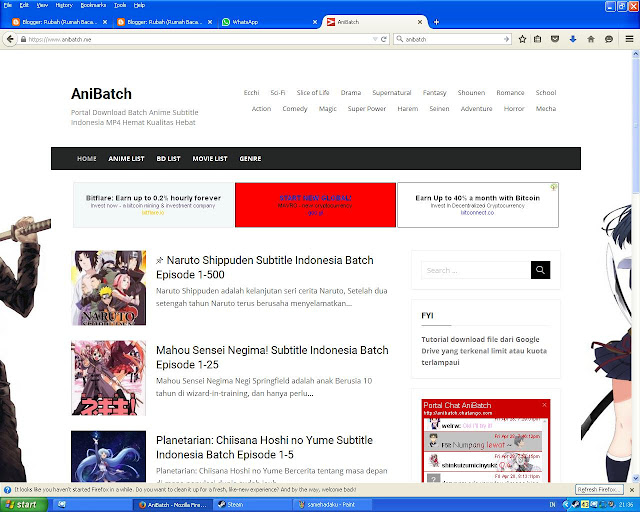Open Mahou Sensei Negima post title
The image size is (640, 512).
[x=272, y=357]
